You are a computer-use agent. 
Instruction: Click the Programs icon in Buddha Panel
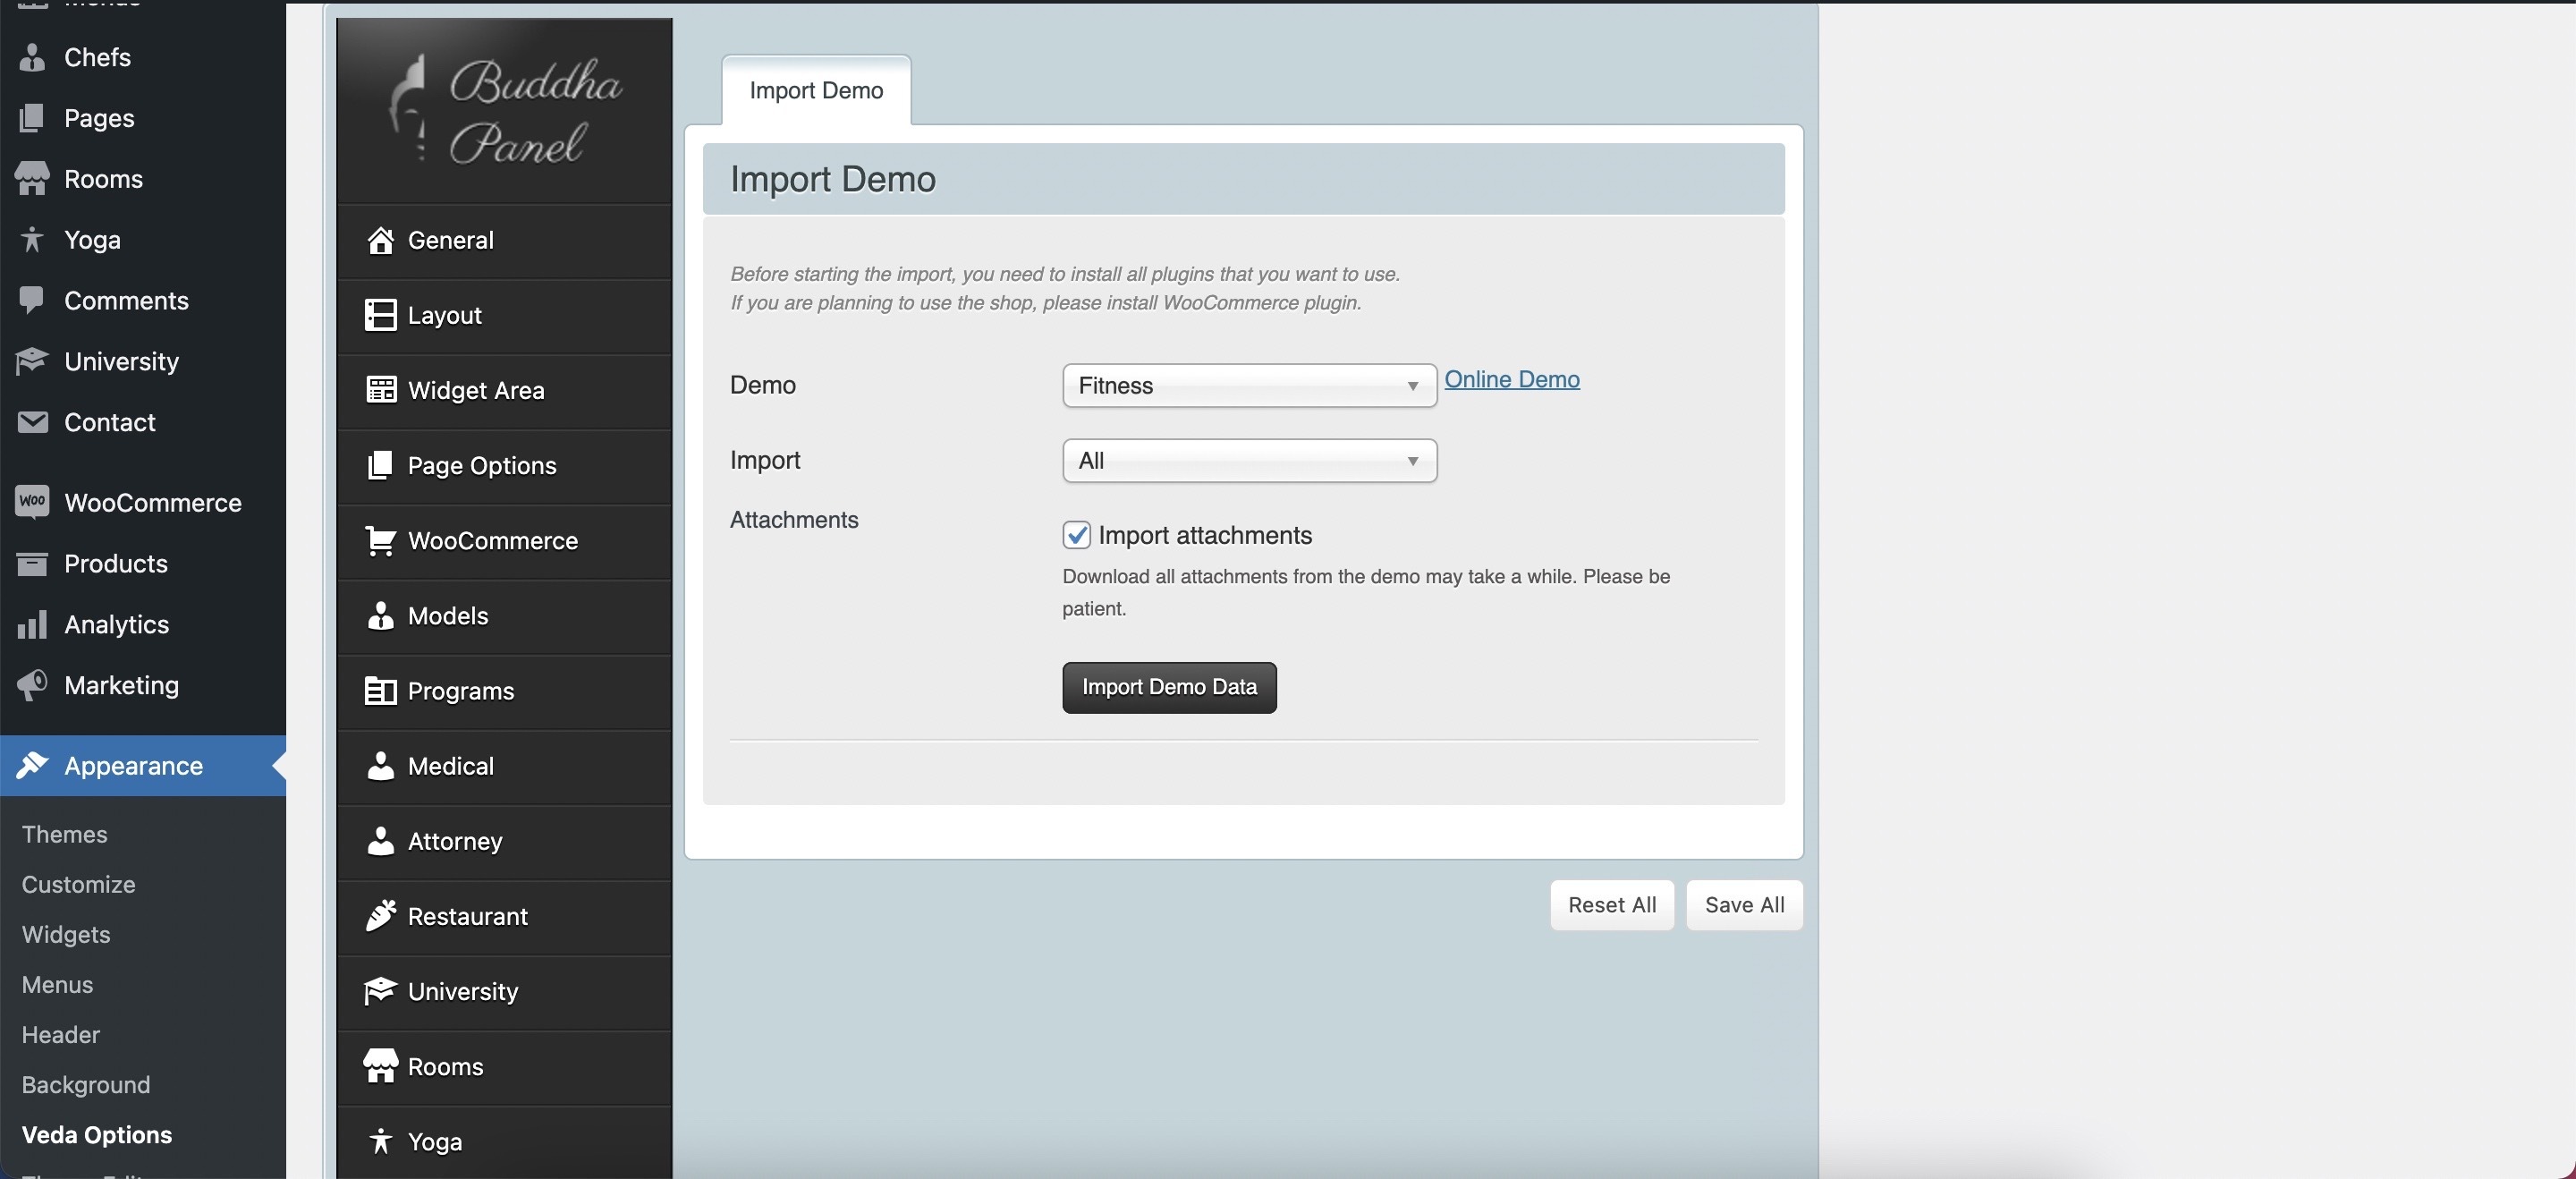(x=380, y=691)
